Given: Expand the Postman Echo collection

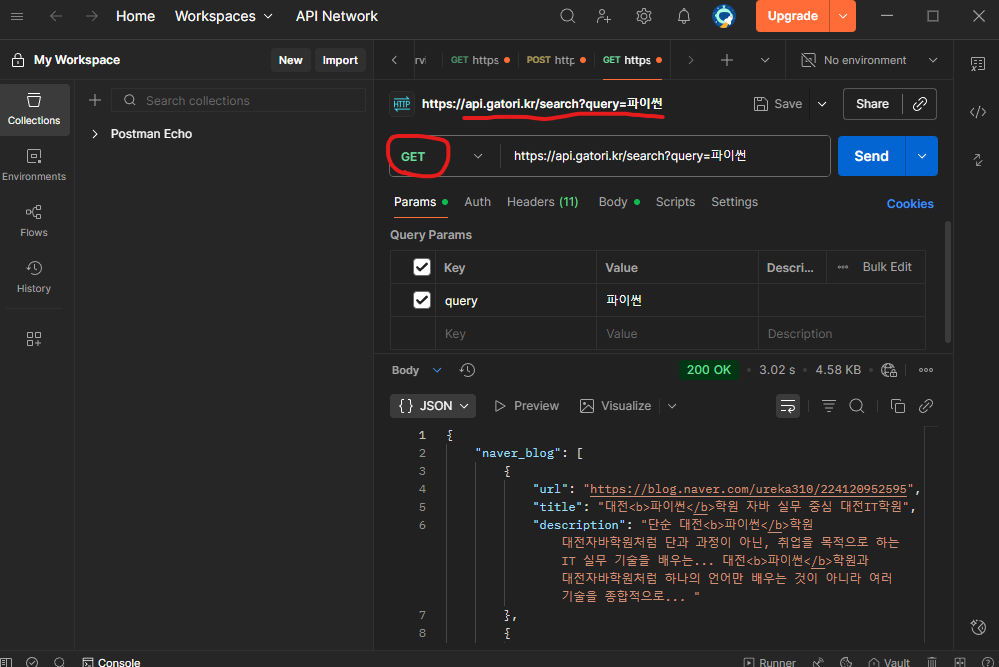Looking at the screenshot, I should click(95, 134).
